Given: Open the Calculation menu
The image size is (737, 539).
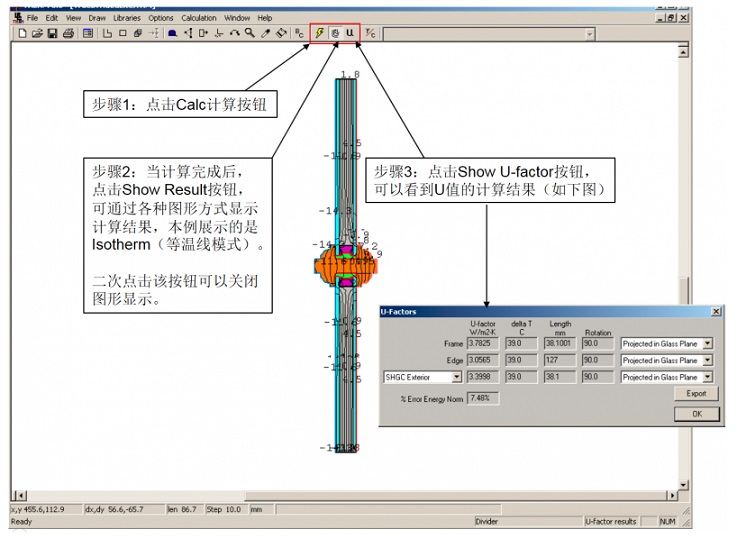Looking at the screenshot, I should point(198,18).
